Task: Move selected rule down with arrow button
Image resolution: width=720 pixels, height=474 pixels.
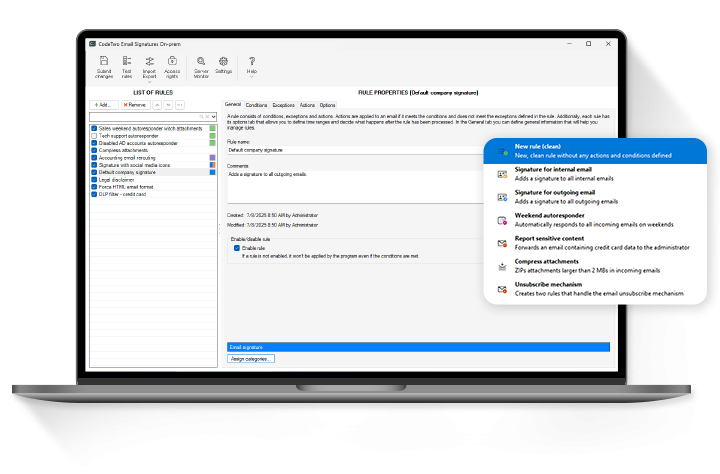Action: [169, 105]
